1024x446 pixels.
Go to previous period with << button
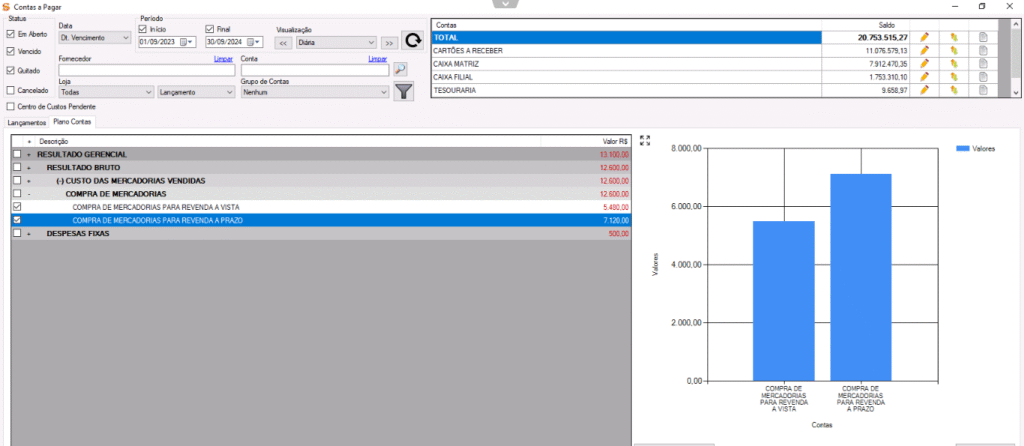[x=283, y=43]
